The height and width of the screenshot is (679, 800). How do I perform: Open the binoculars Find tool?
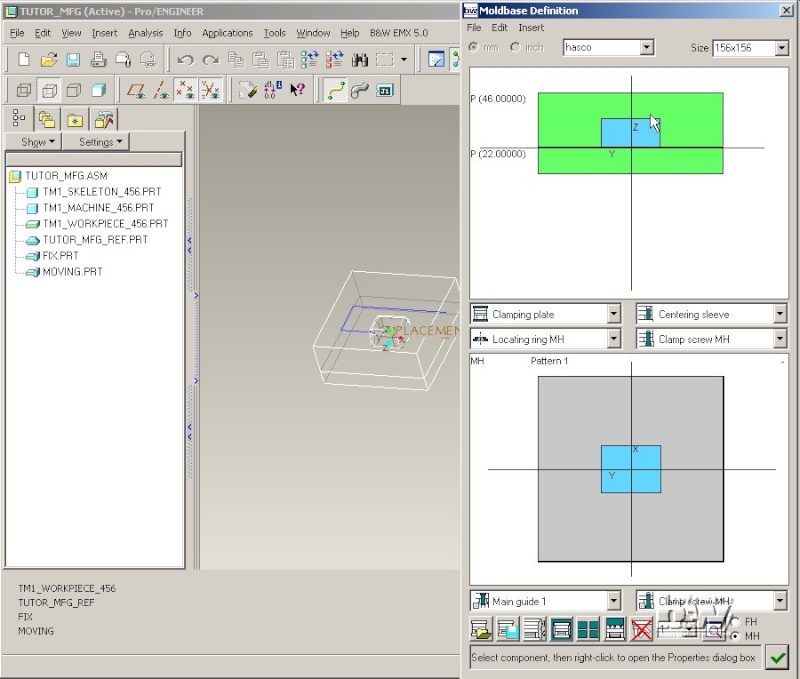(x=360, y=60)
